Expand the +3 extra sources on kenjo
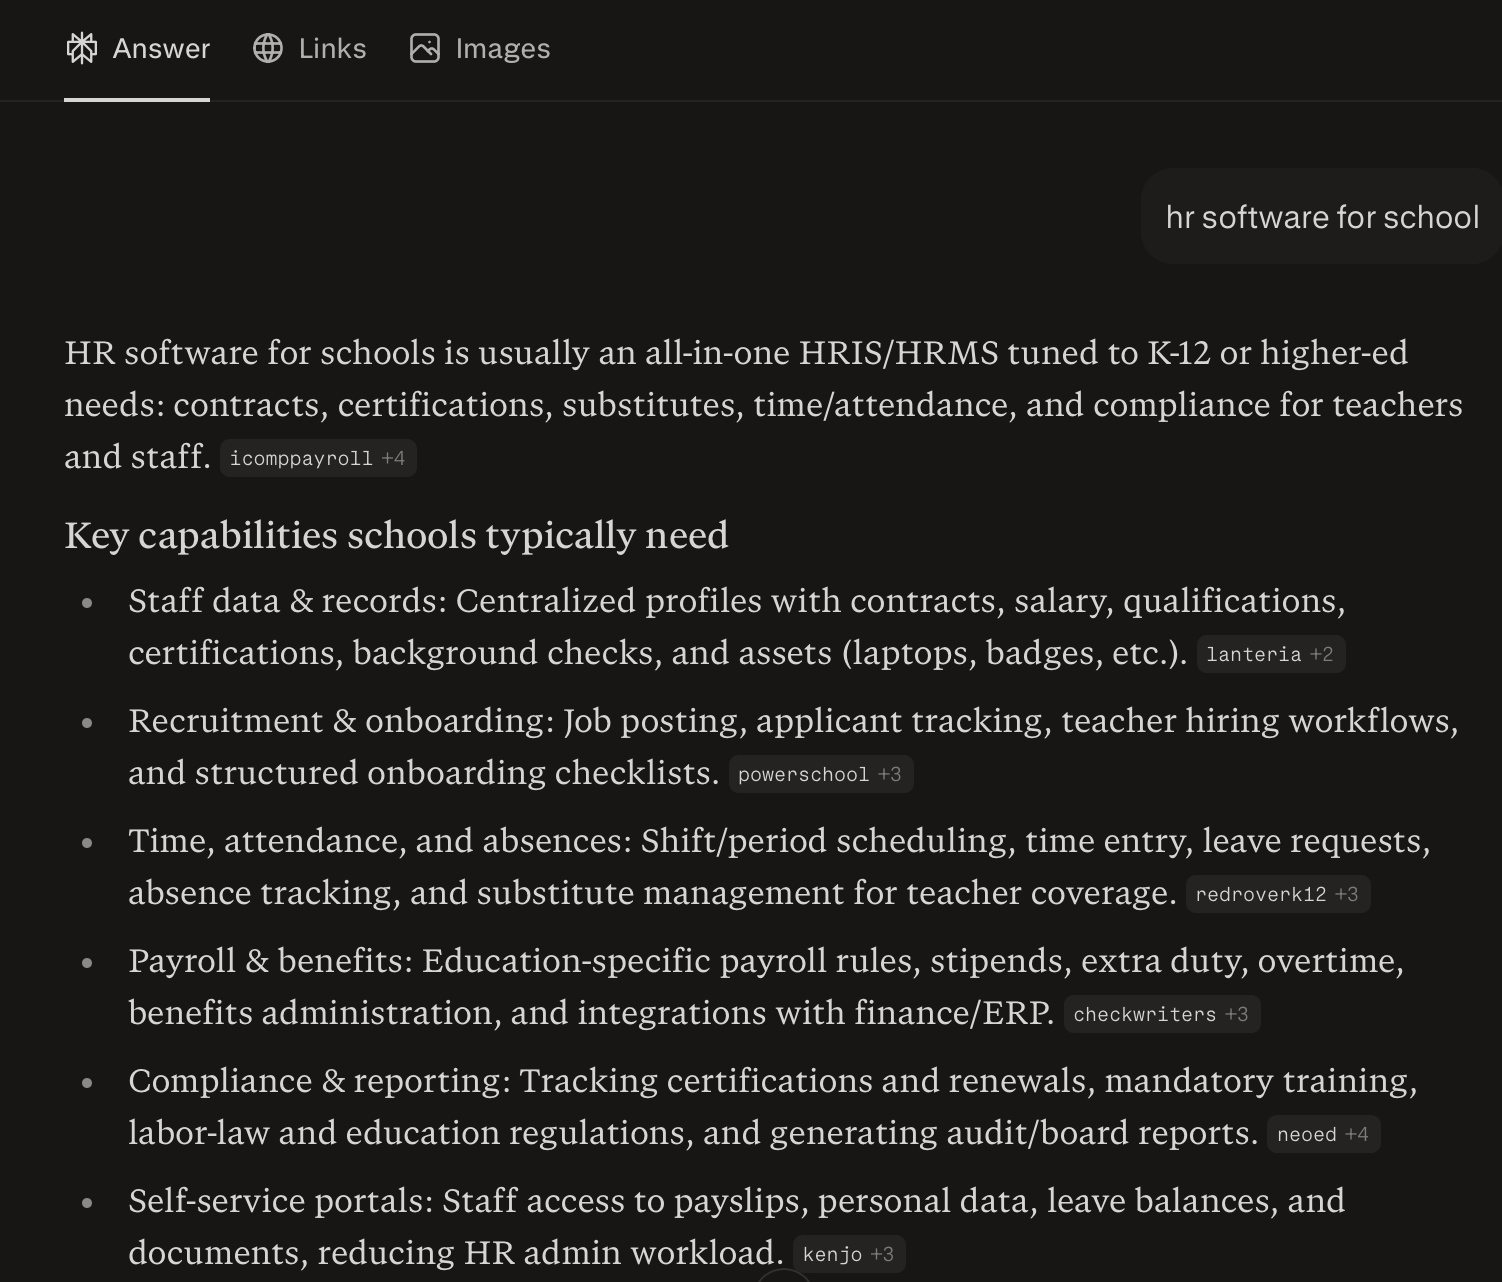 (x=881, y=1253)
